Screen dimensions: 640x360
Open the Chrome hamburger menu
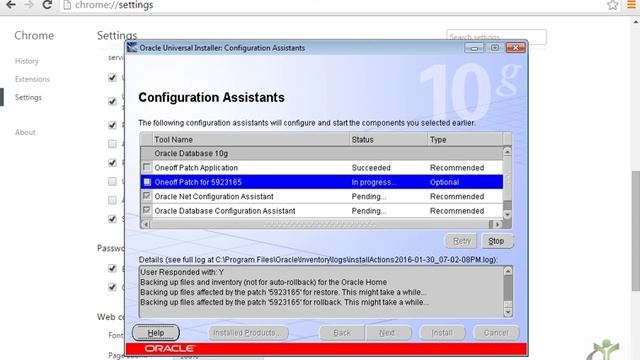(x=631, y=5)
